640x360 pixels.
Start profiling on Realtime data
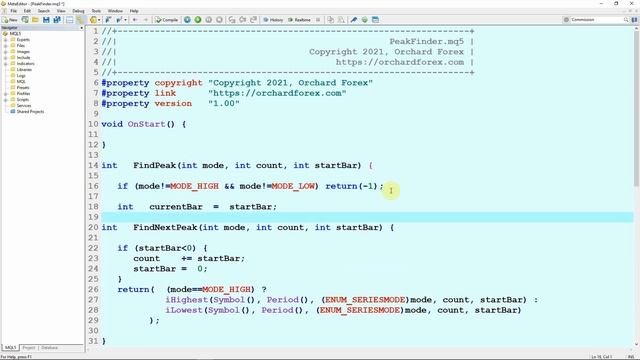[299, 20]
